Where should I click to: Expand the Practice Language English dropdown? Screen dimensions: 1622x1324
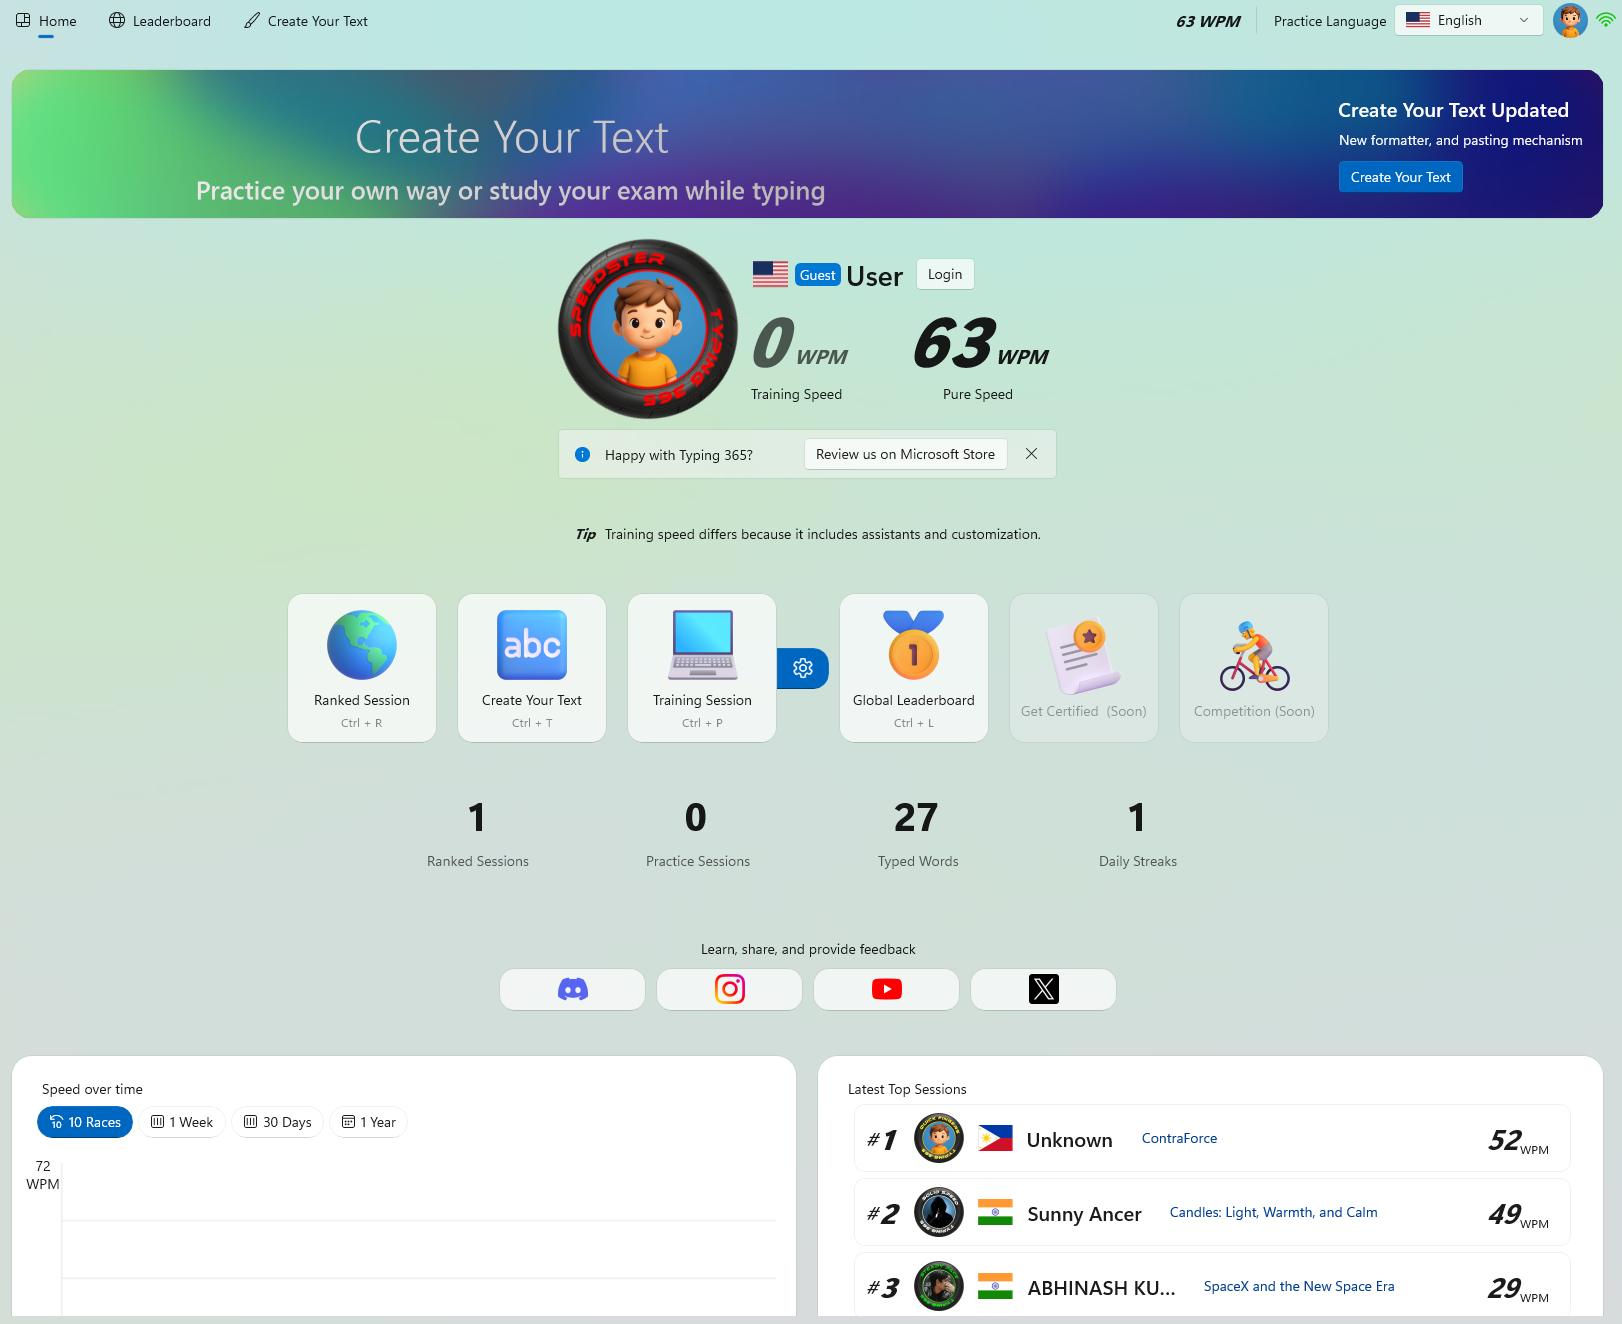click(x=1468, y=20)
